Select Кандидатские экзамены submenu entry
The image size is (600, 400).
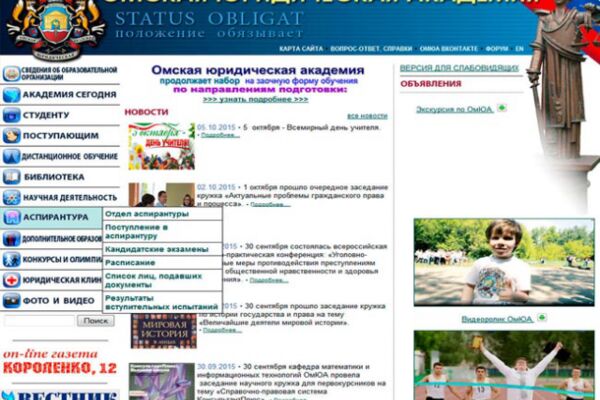click(x=157, y=250)
